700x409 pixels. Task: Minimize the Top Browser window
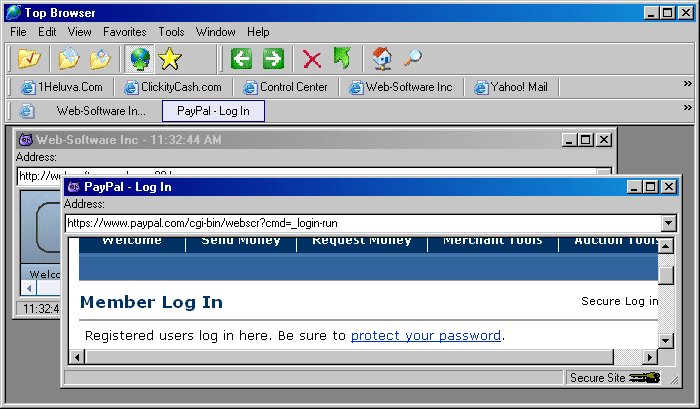click(651, 13)
